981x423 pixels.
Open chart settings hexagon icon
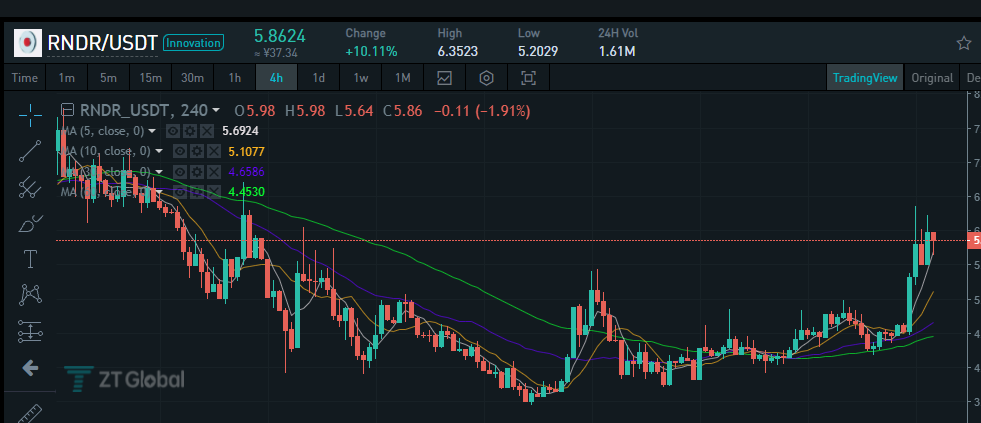coord(486,78)
